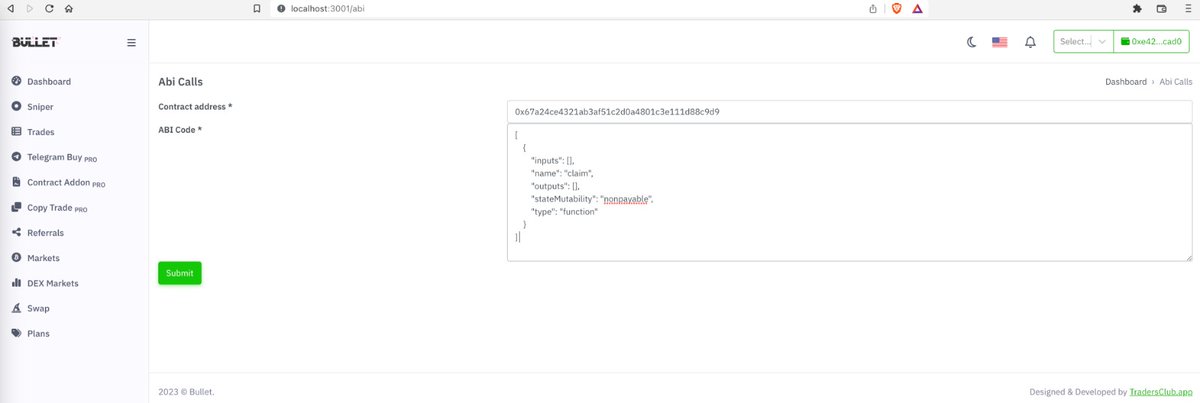Click the bookmark icon in address bar
The width and height of the screenshot is (1200, 403).
tap(256, 8)
